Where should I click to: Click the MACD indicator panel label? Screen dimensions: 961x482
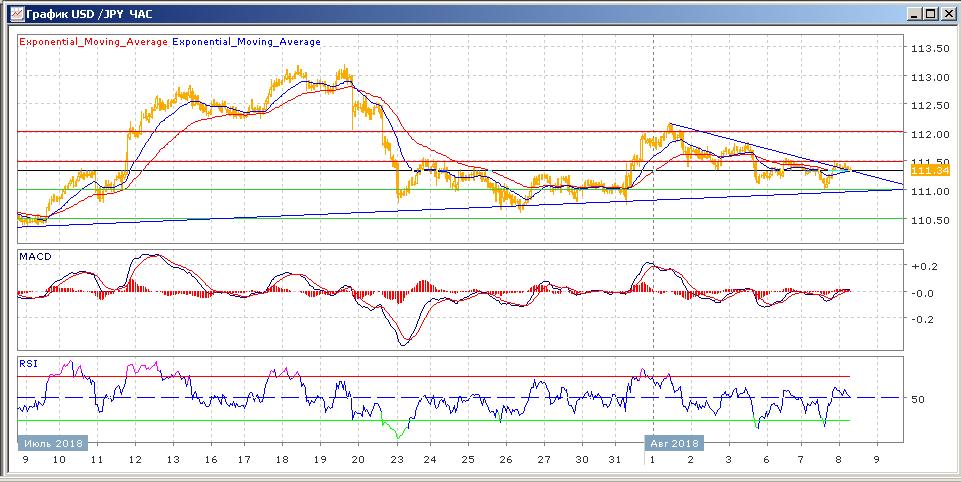click(x=36, y=257)
